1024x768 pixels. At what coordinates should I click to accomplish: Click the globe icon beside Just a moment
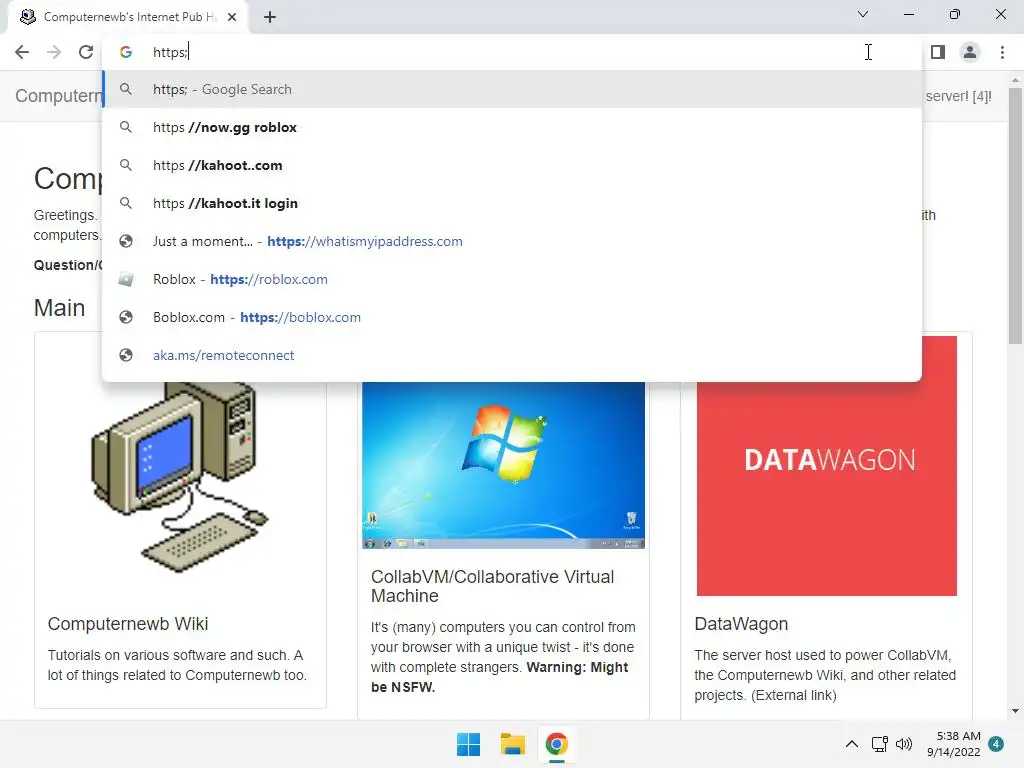(126, 242)
